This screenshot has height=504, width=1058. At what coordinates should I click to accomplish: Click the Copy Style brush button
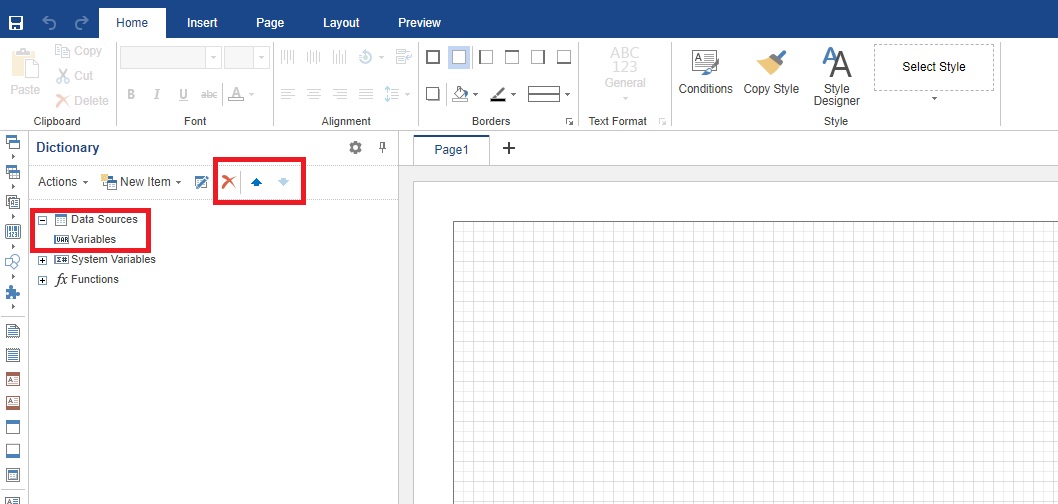[771, 72]
